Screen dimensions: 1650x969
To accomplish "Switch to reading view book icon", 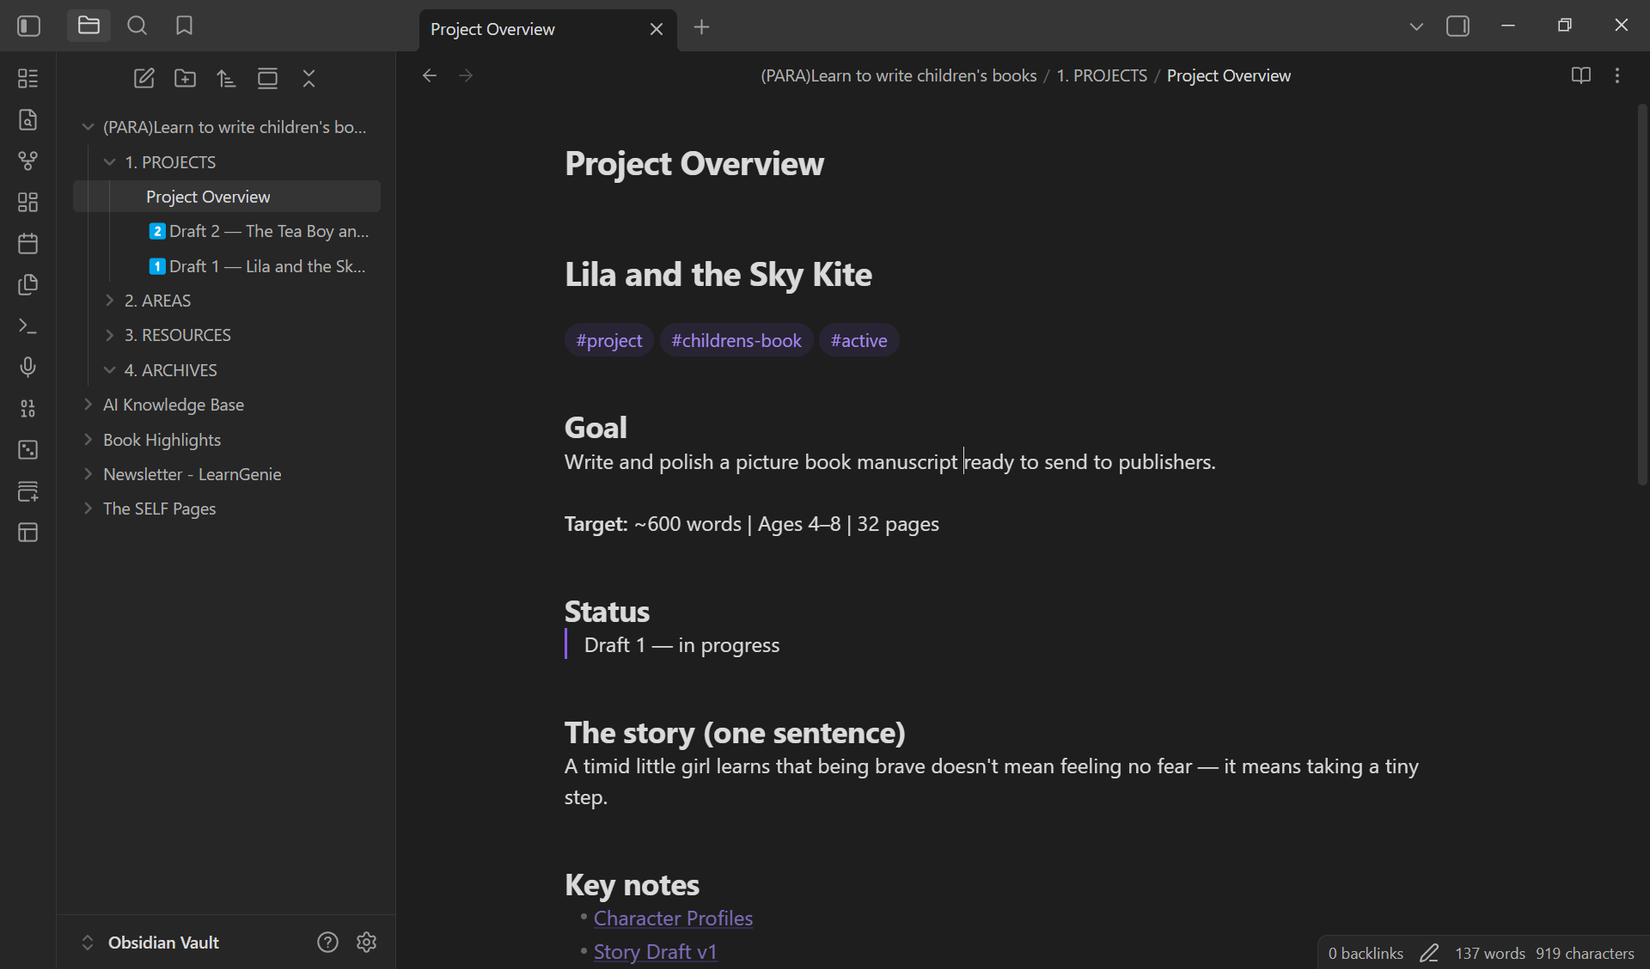I will coord(1581,76).
